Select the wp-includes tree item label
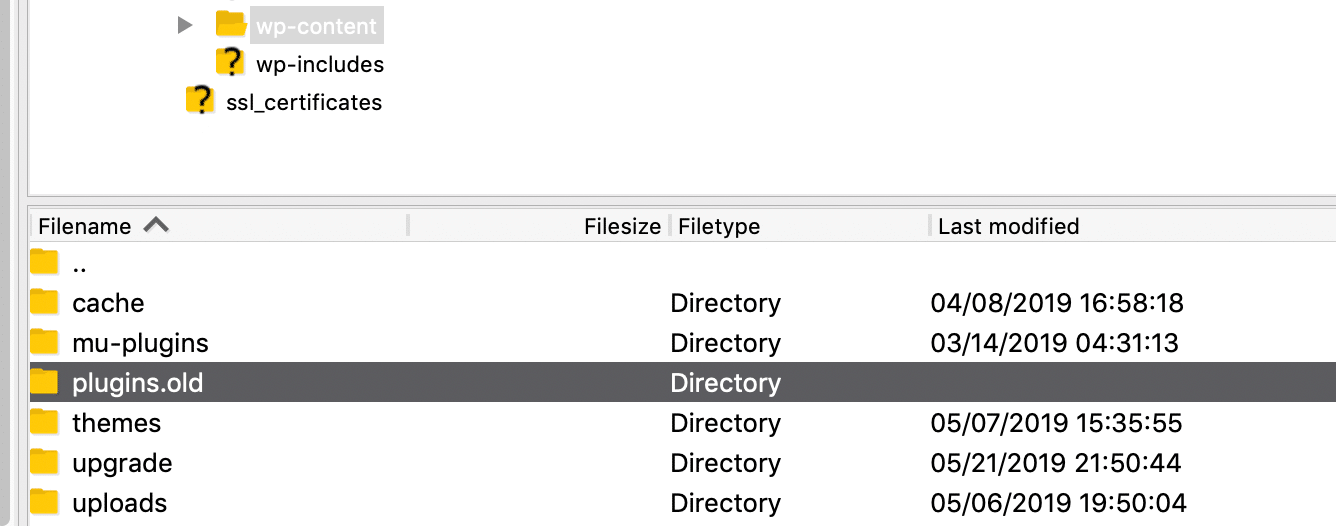Viewport: 1336px width, 526px height. coord(320,64)
